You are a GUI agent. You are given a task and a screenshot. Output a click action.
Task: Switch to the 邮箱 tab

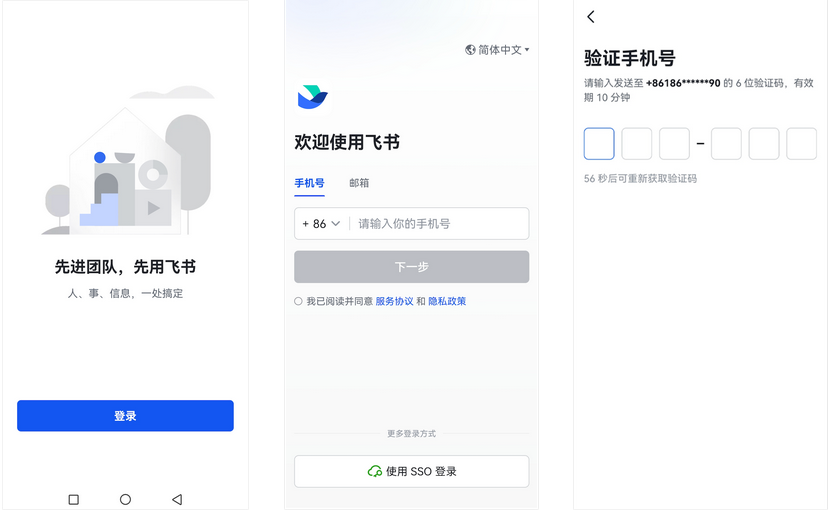(x=359, y=183)
